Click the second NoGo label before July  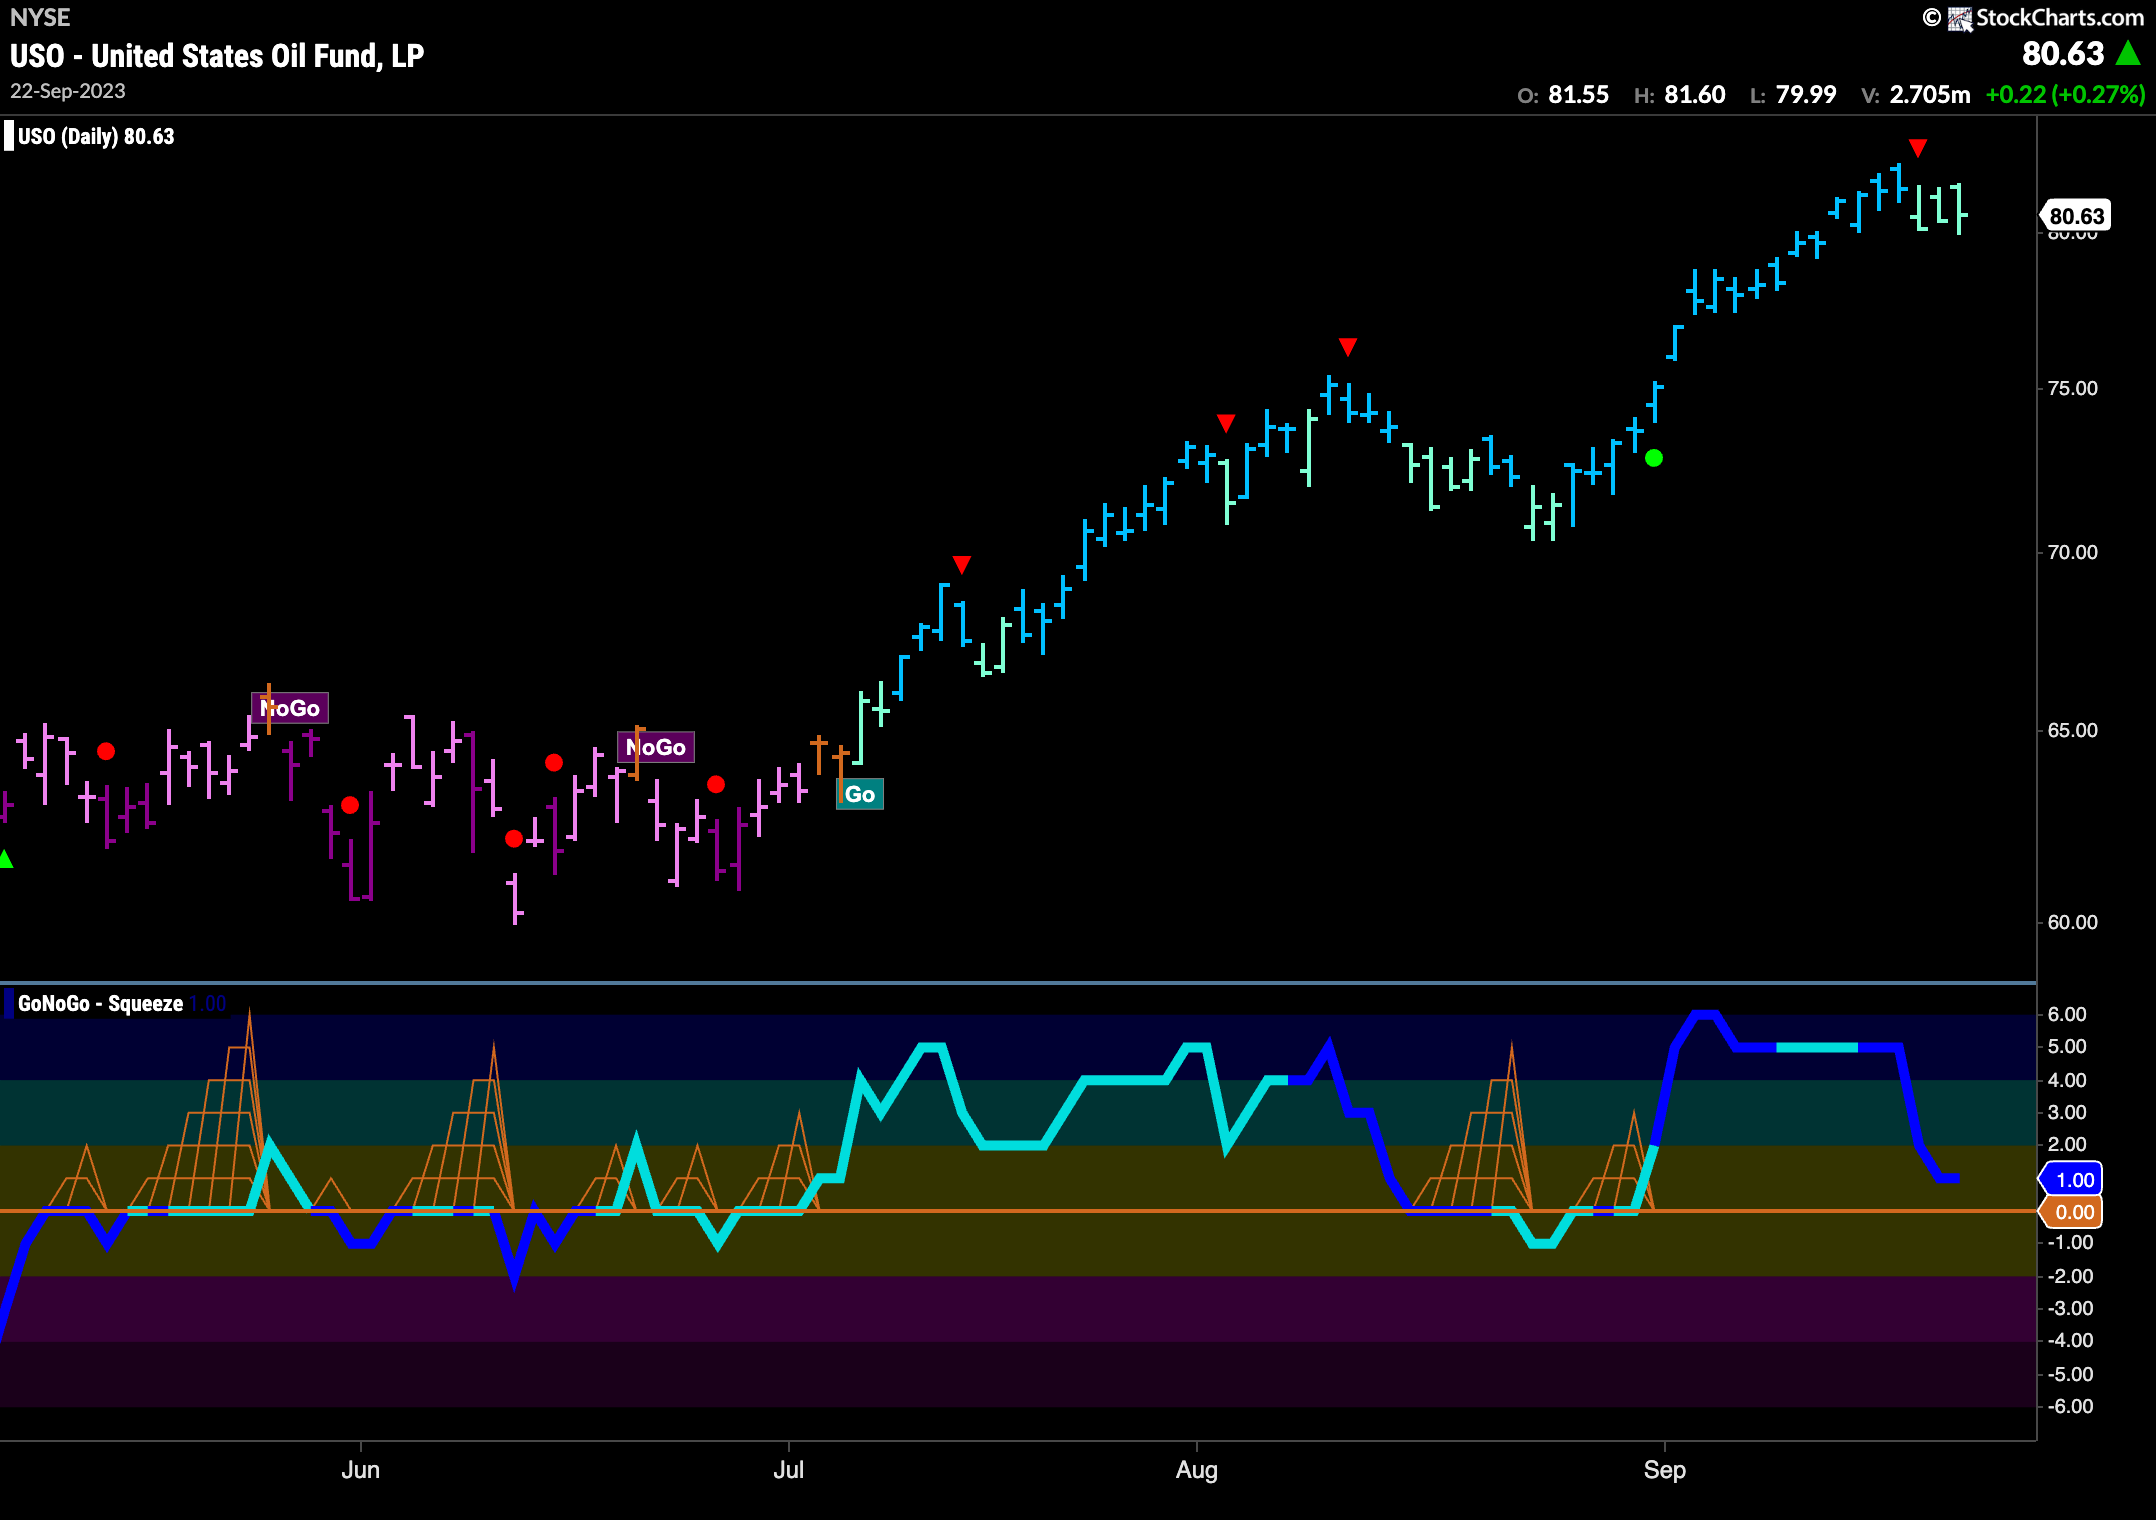click(656, 747)
